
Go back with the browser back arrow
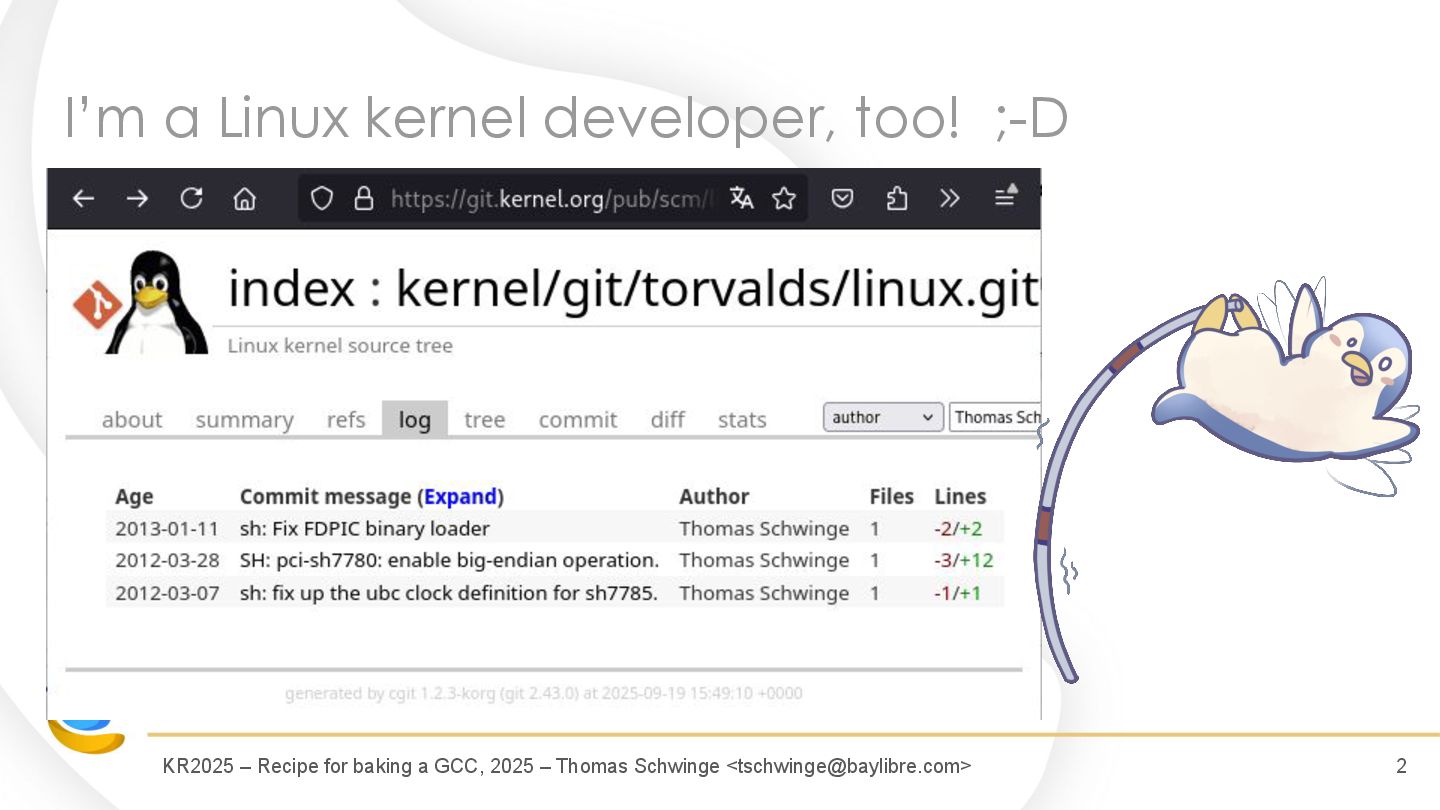[x=83, y=199]
